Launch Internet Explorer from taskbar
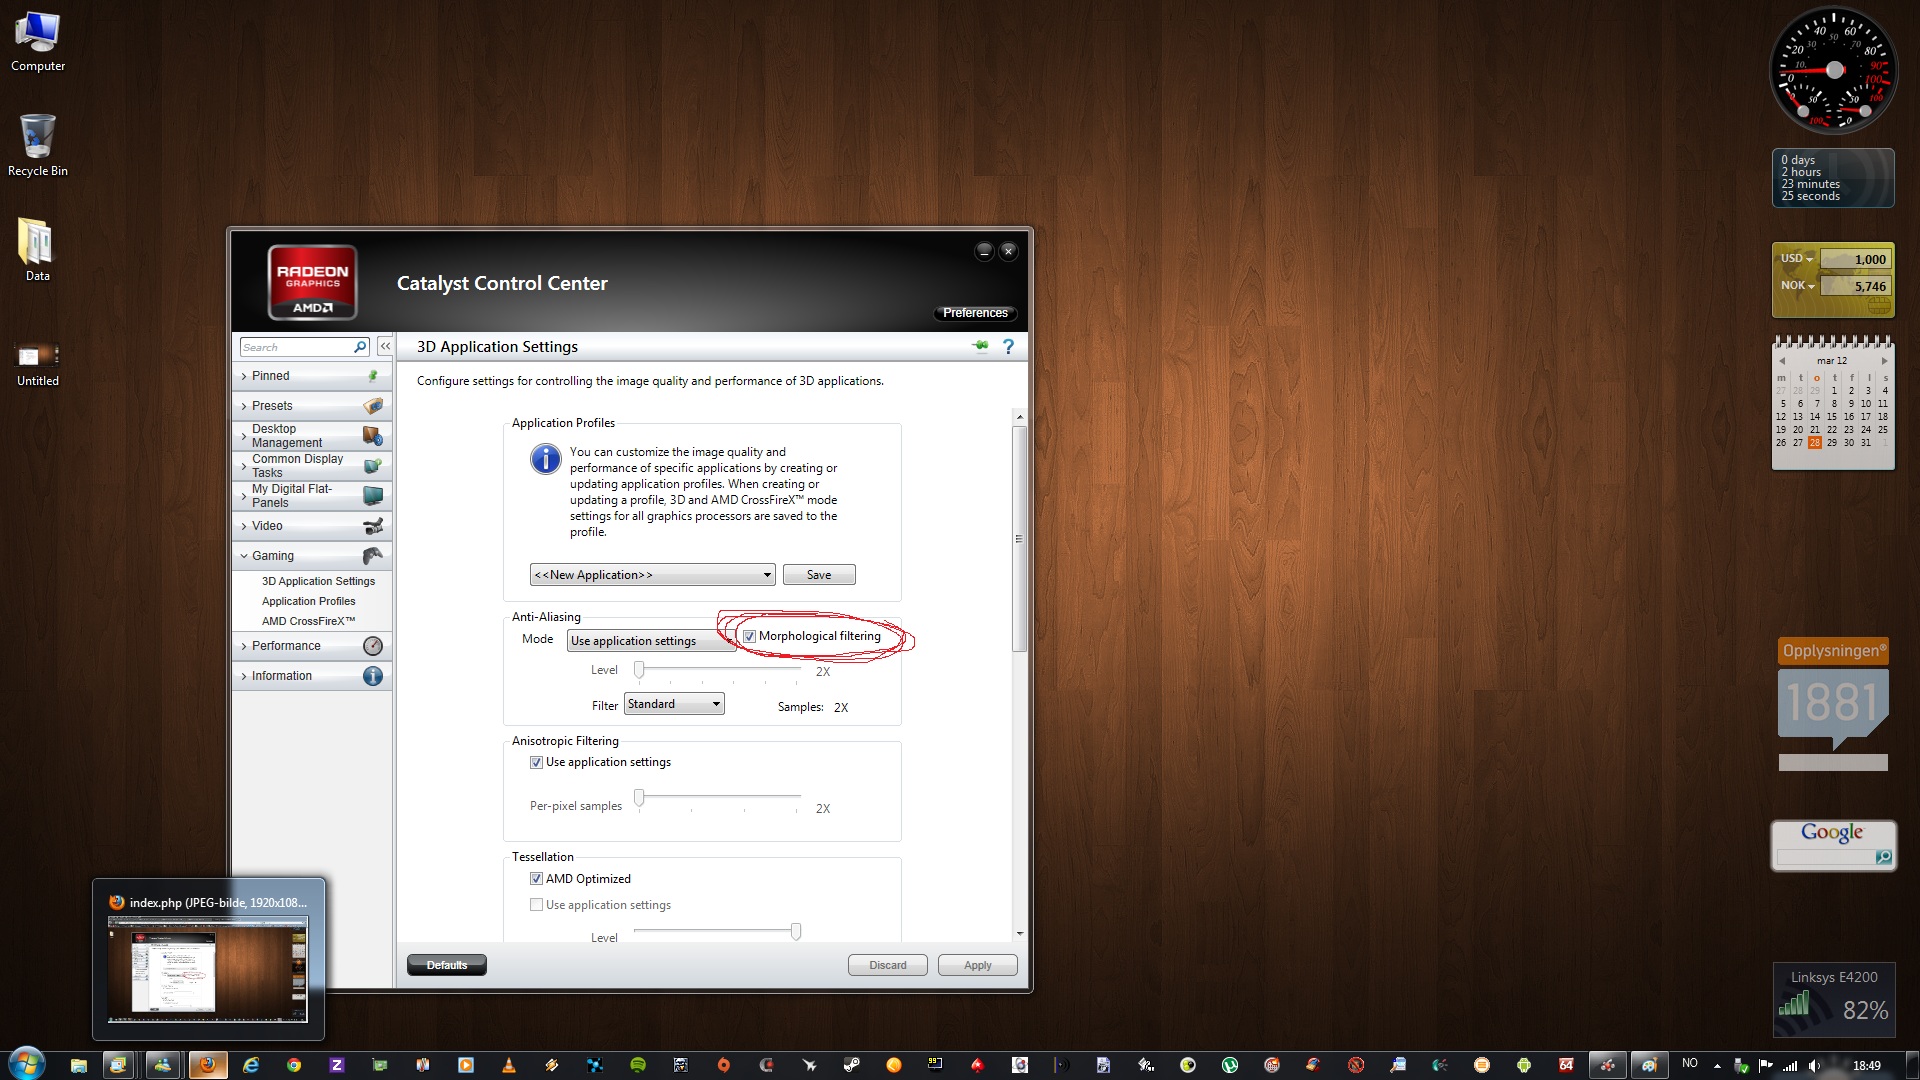The image size is (1920, 1080). click(250, 1065)
